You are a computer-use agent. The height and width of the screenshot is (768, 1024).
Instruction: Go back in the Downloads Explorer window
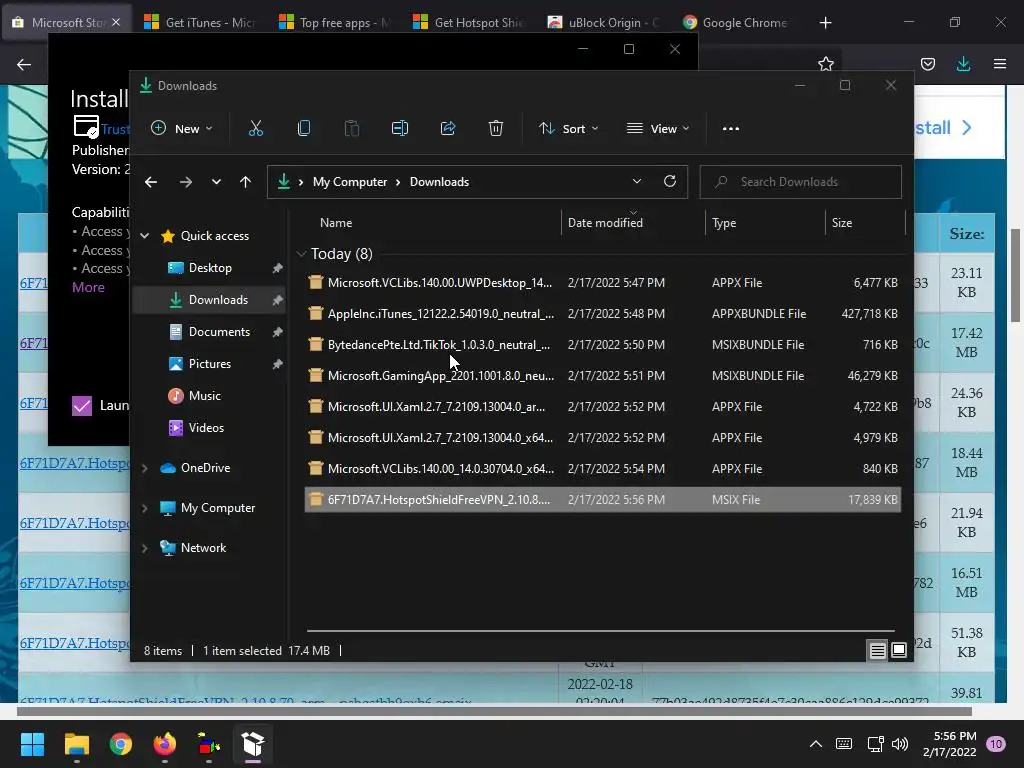(151, 182)
